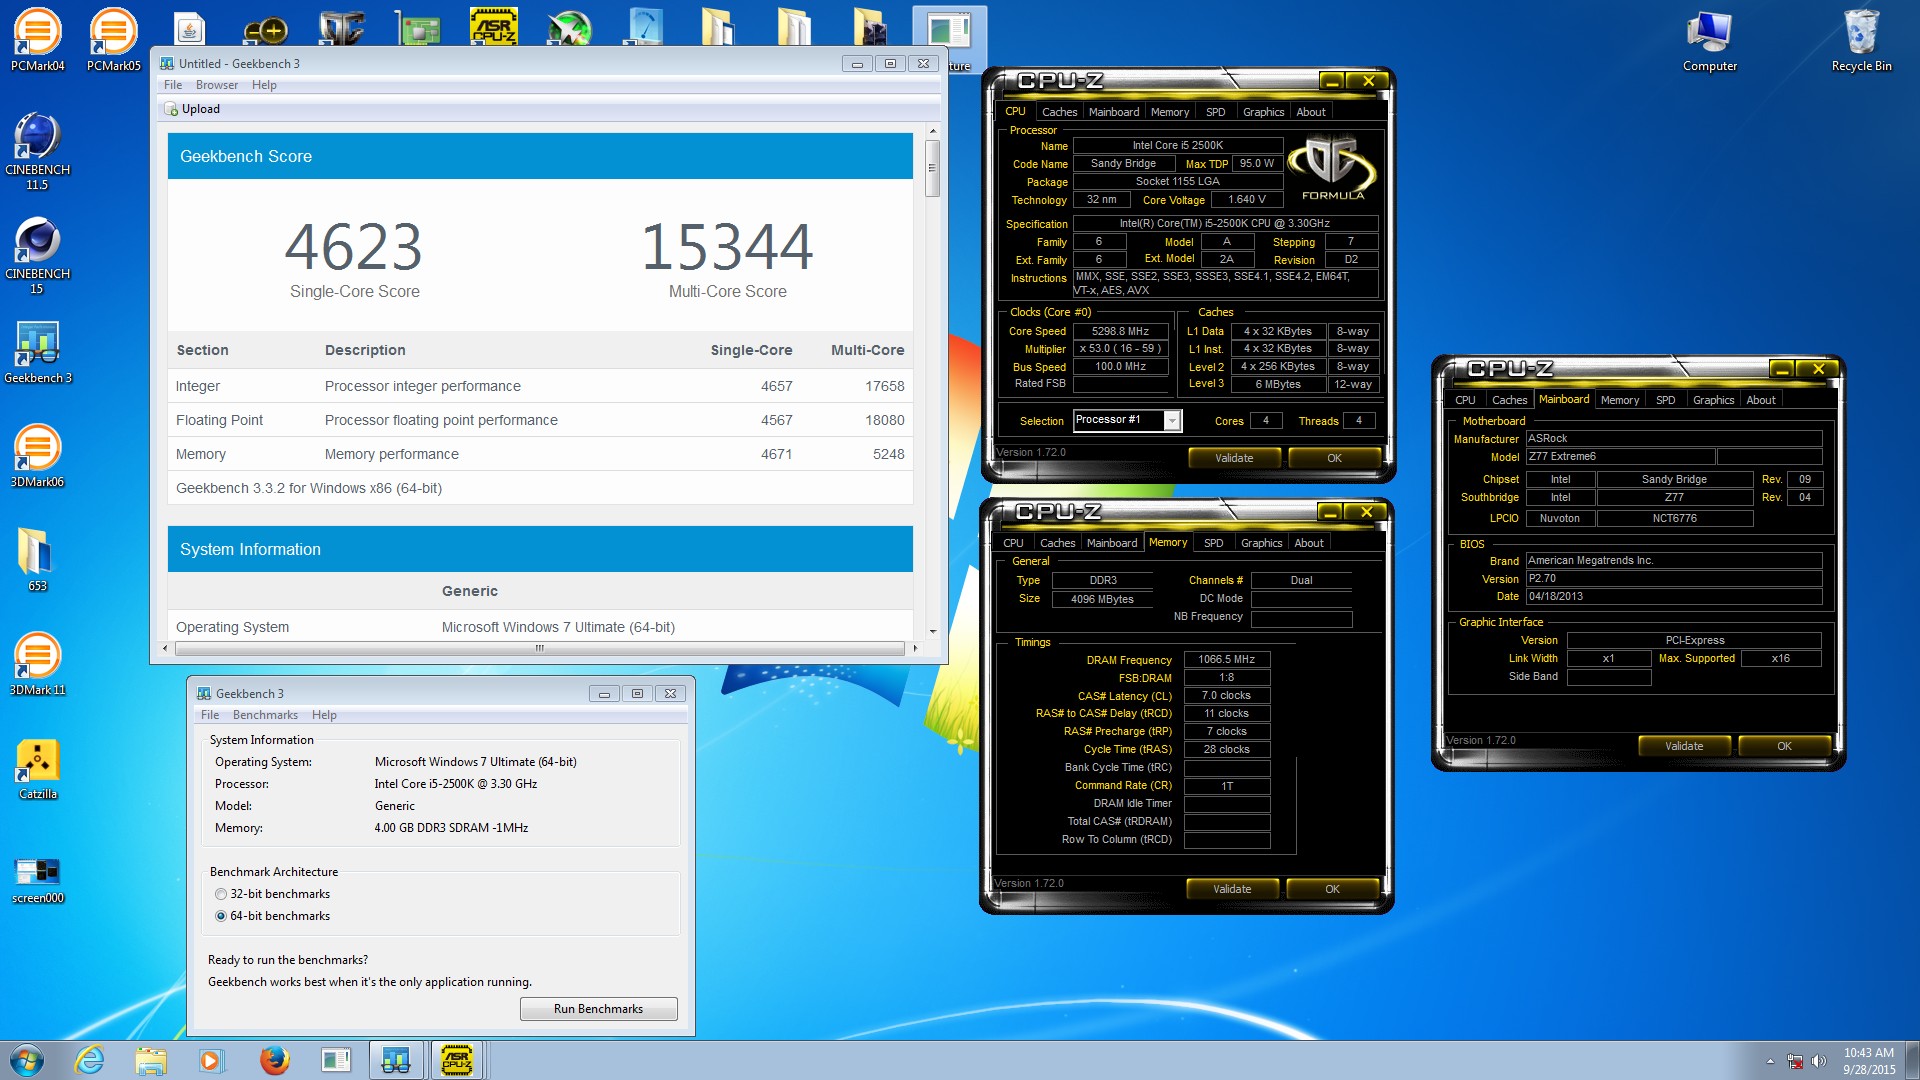Click Run Benchmarks button
The image size is (1920, 1080).
598,1009
